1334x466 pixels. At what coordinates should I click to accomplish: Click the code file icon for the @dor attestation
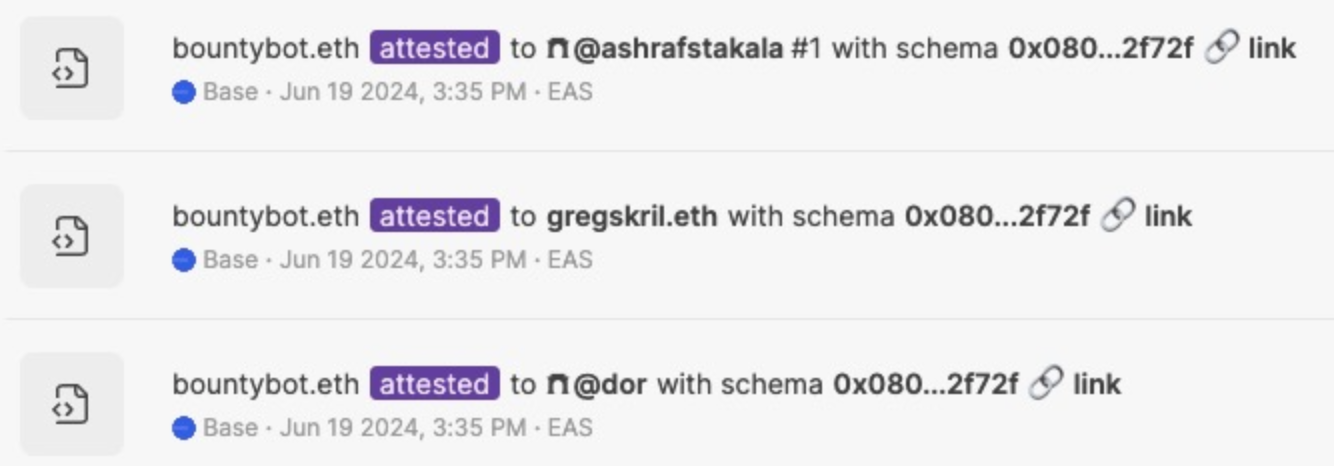click(x=71, y=404)
